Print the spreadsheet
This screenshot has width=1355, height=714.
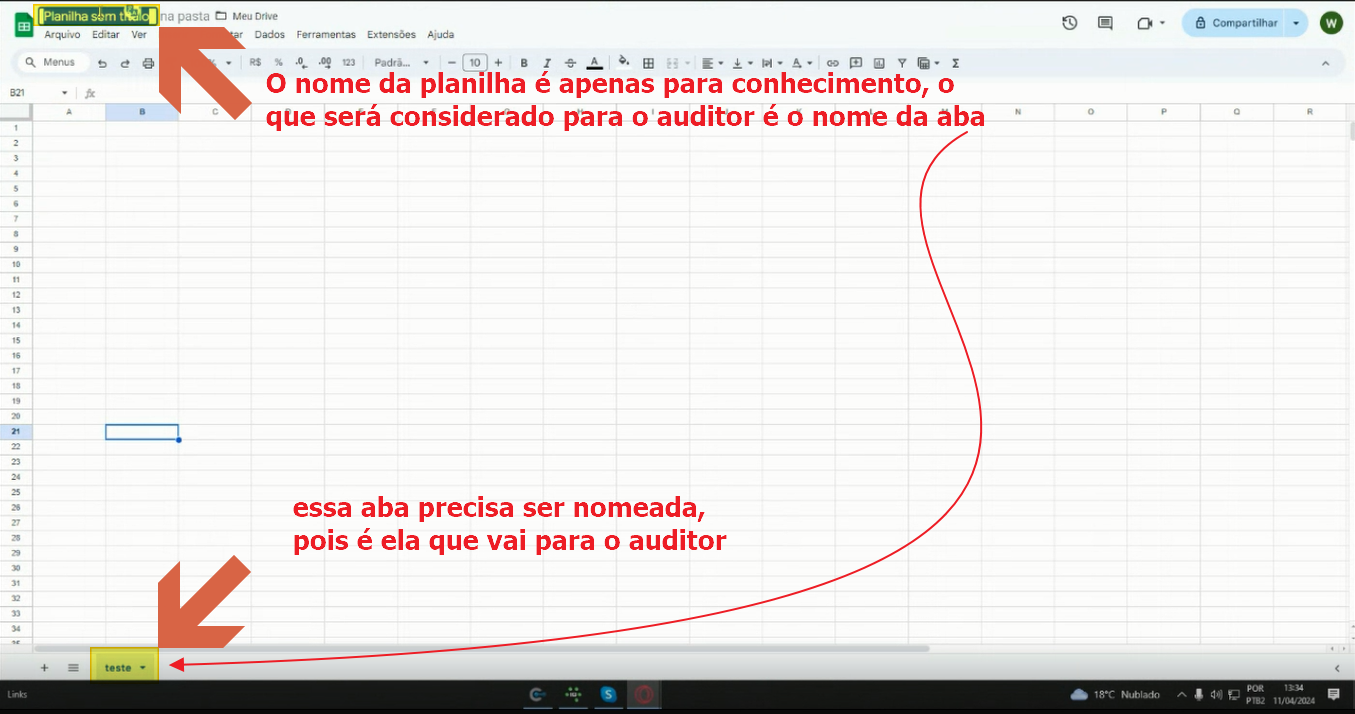[x=148, y=63]
